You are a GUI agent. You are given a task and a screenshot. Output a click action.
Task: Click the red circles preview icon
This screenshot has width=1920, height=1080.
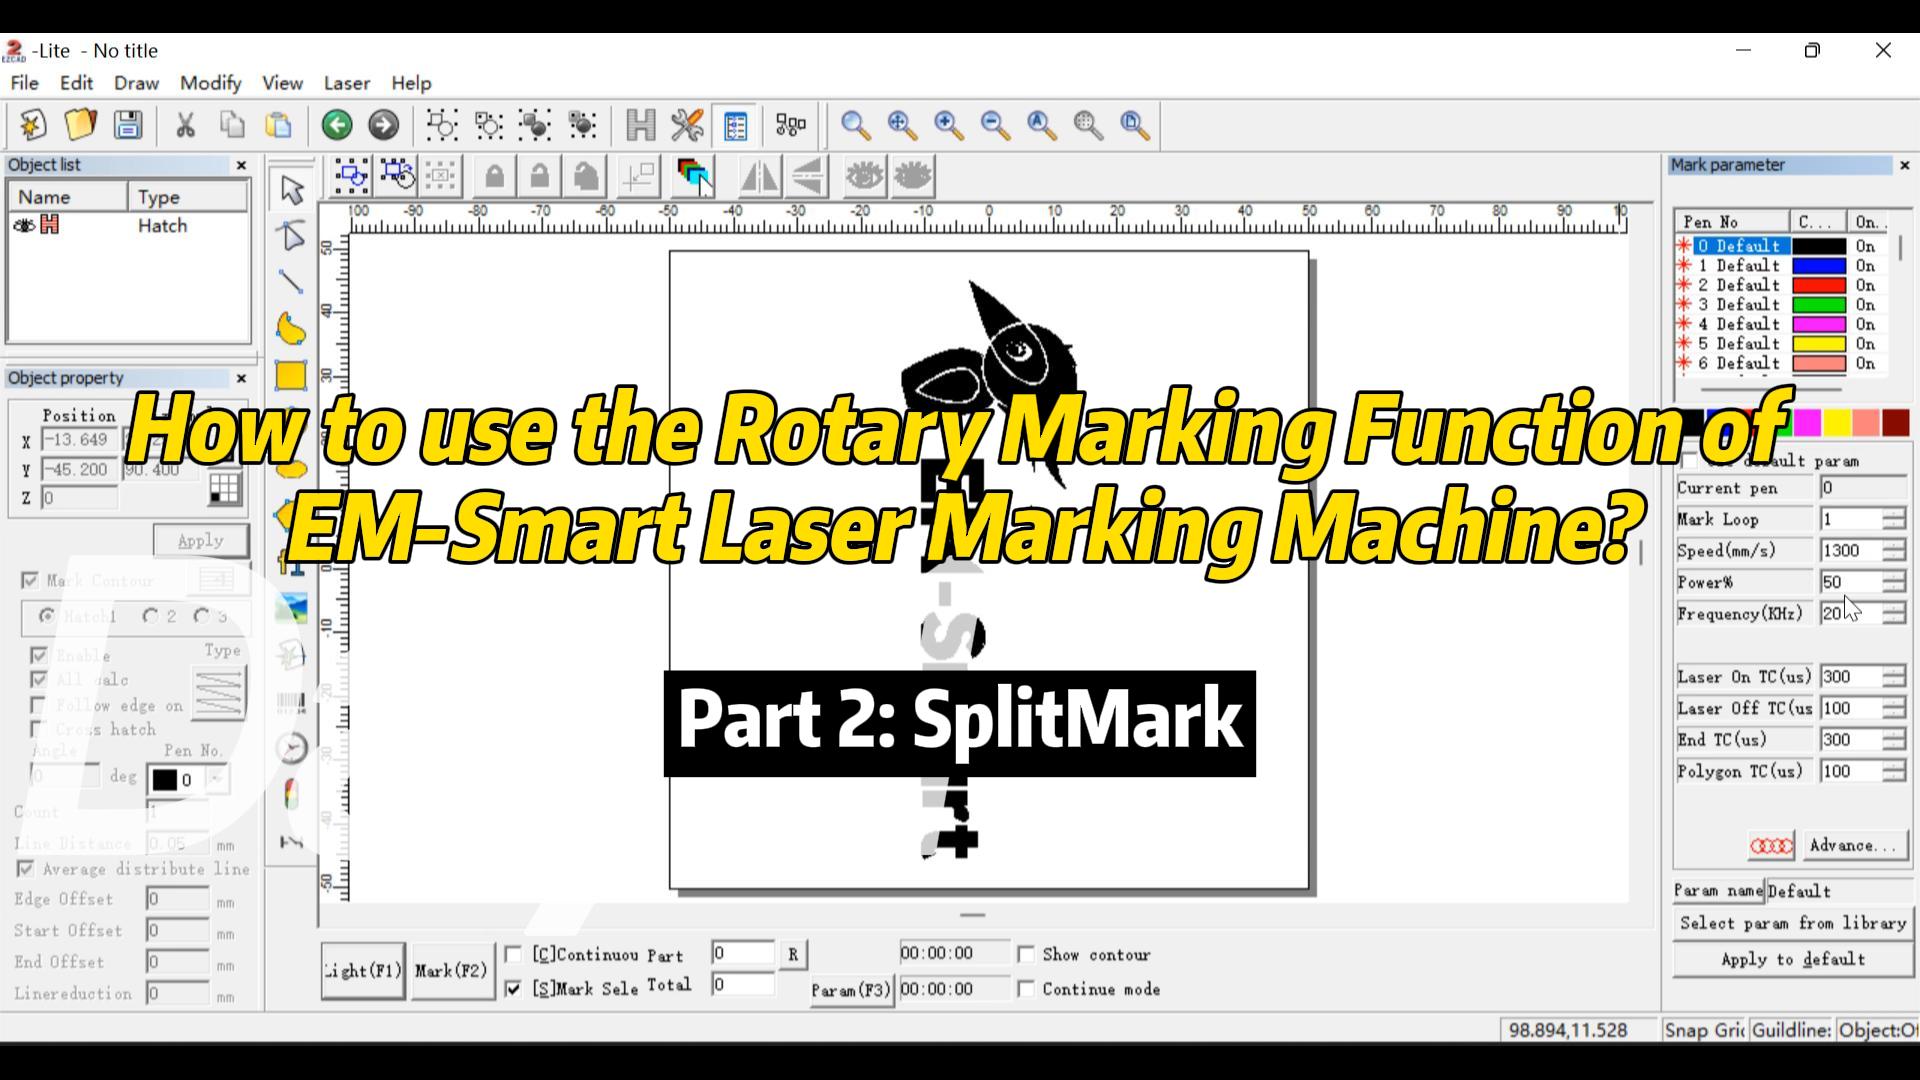(x=1771, y=846)
